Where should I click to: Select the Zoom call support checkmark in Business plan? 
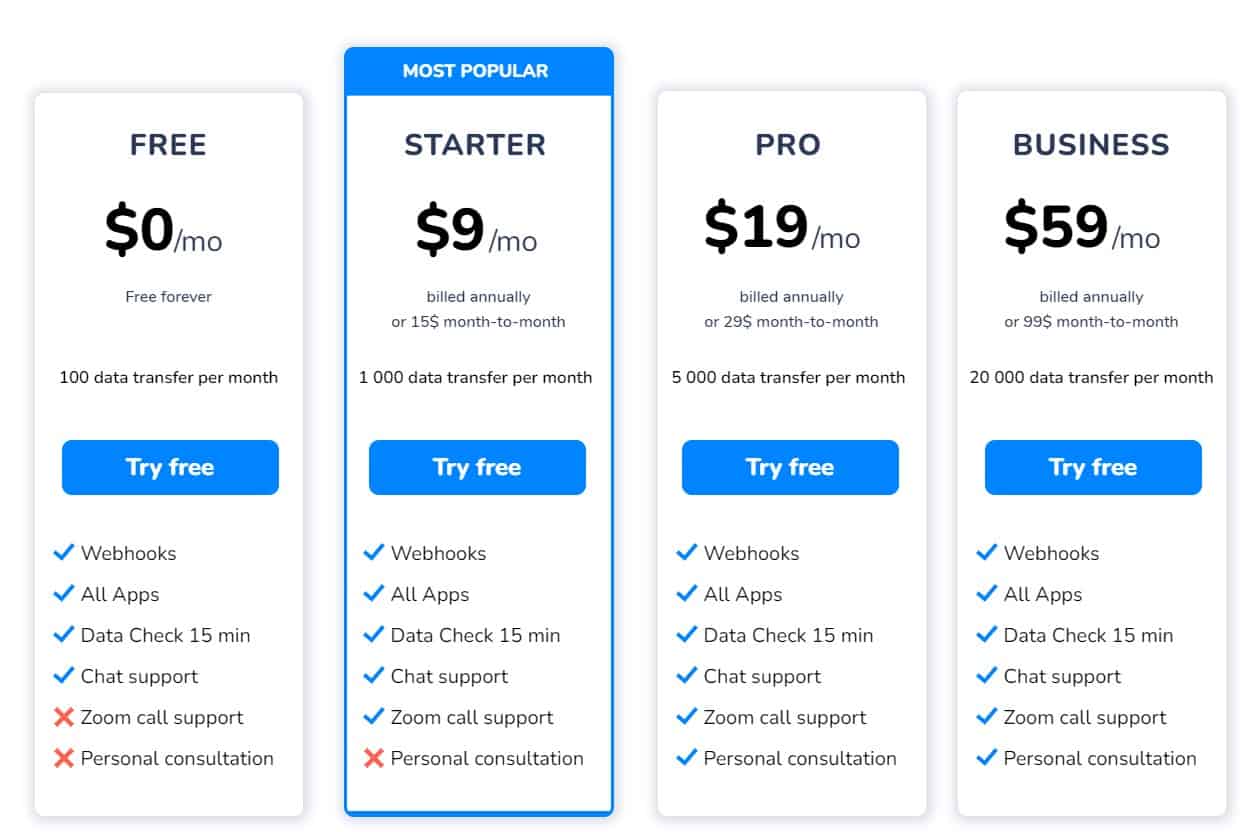(x=986, y=717)
